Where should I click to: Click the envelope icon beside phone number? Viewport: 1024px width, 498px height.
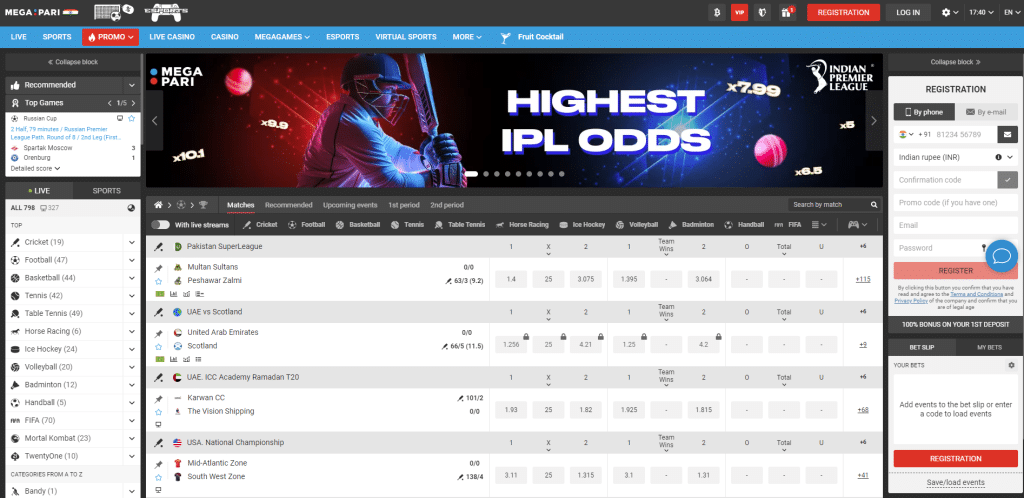[1007, 134]
